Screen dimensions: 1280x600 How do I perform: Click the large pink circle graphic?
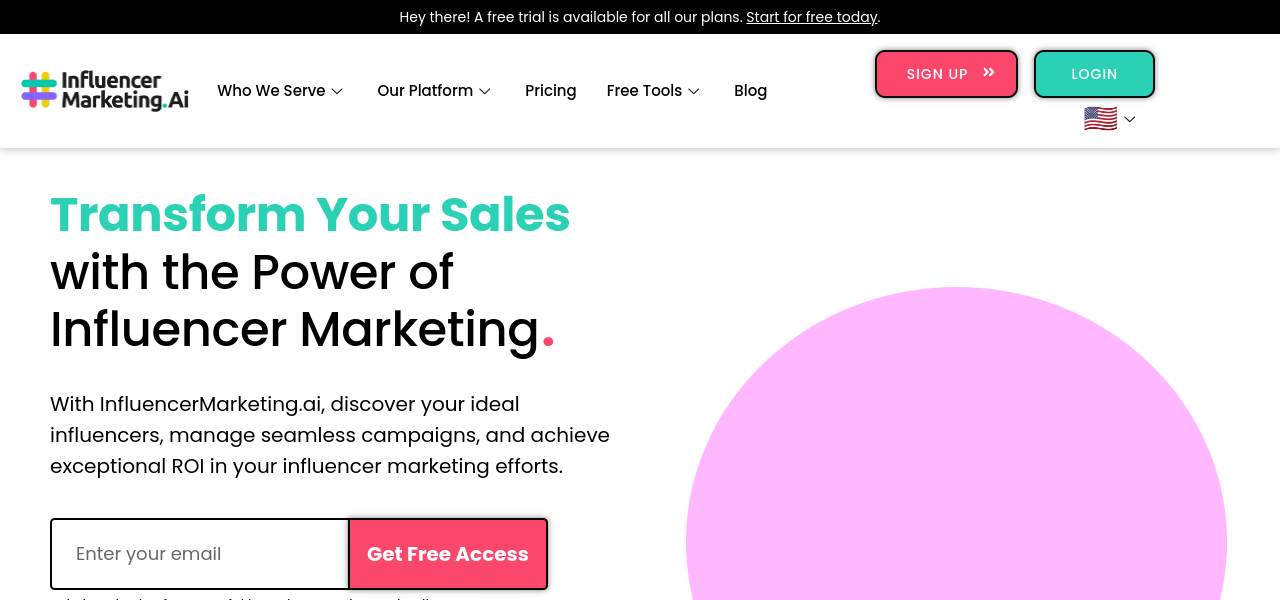[x=956, y=450]
